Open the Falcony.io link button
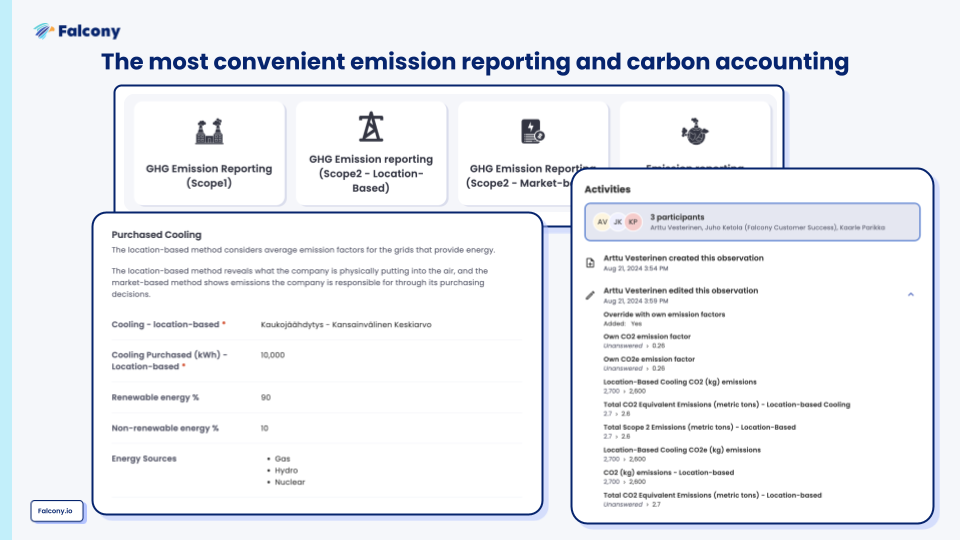 tap(56, 511)
